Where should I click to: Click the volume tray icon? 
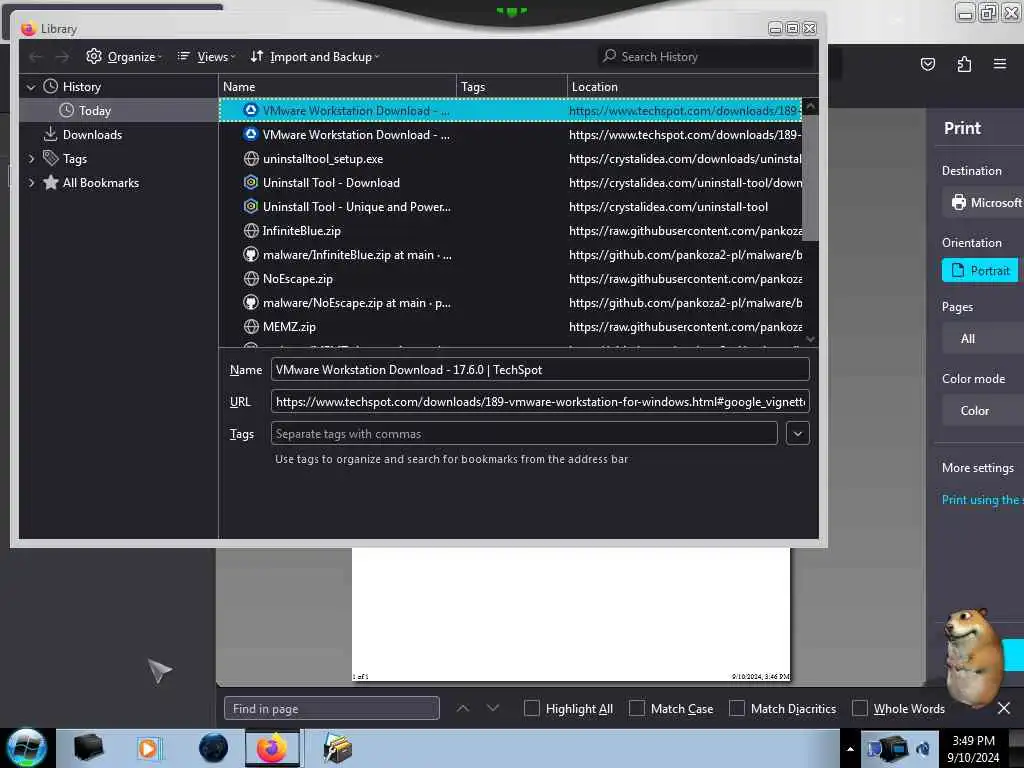(923, 748)
